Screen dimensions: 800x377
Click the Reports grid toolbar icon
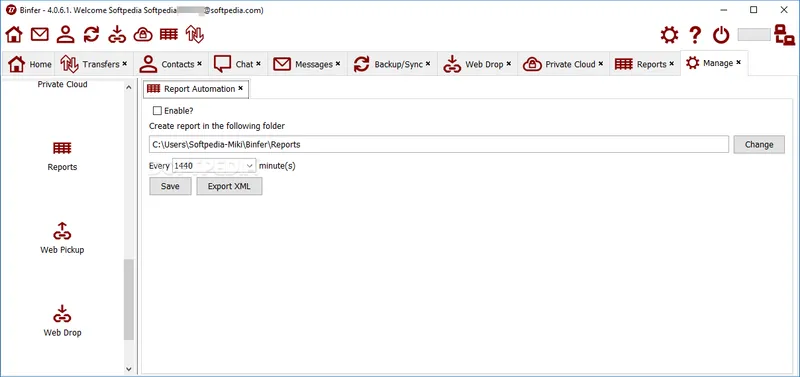coord(169,35)
